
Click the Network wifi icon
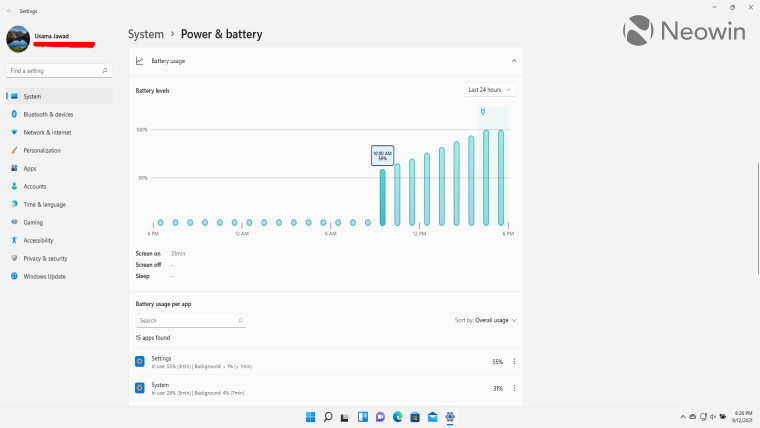click(14, 132)
